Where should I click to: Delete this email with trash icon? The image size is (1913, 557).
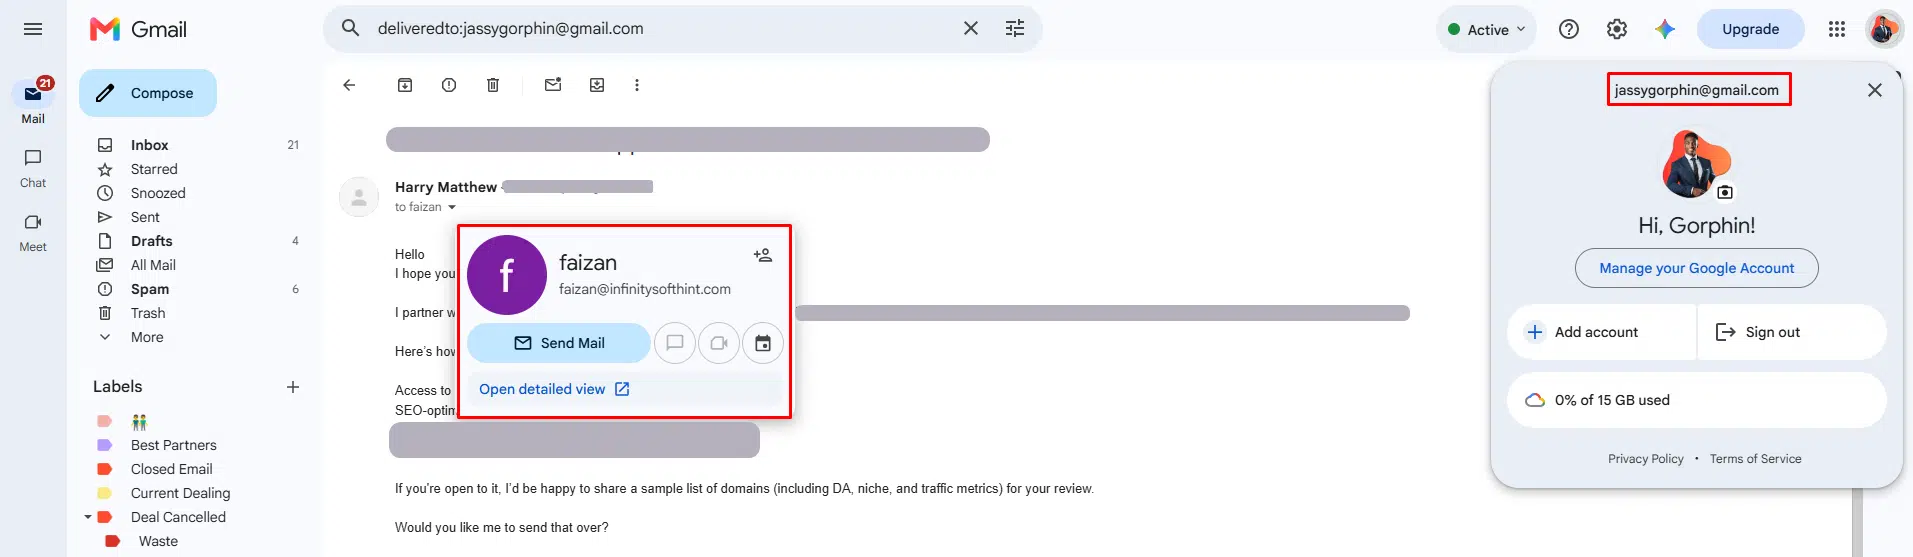click(493, 85)
